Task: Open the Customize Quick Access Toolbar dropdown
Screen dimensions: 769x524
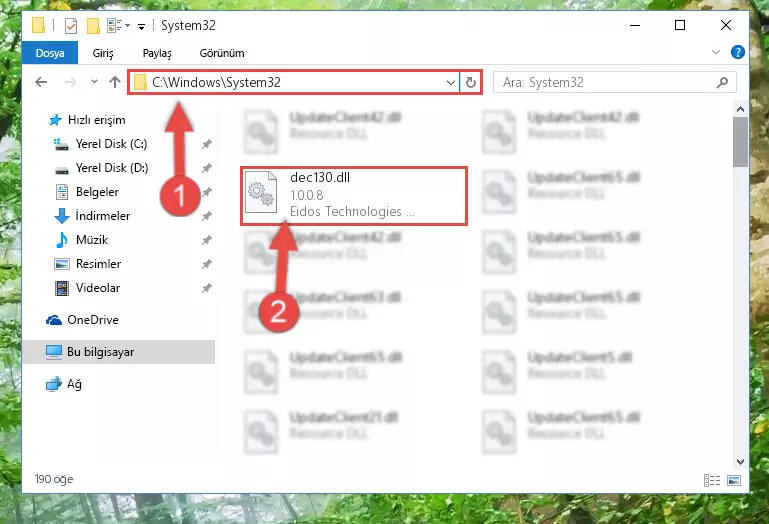Action: (141, 26)
